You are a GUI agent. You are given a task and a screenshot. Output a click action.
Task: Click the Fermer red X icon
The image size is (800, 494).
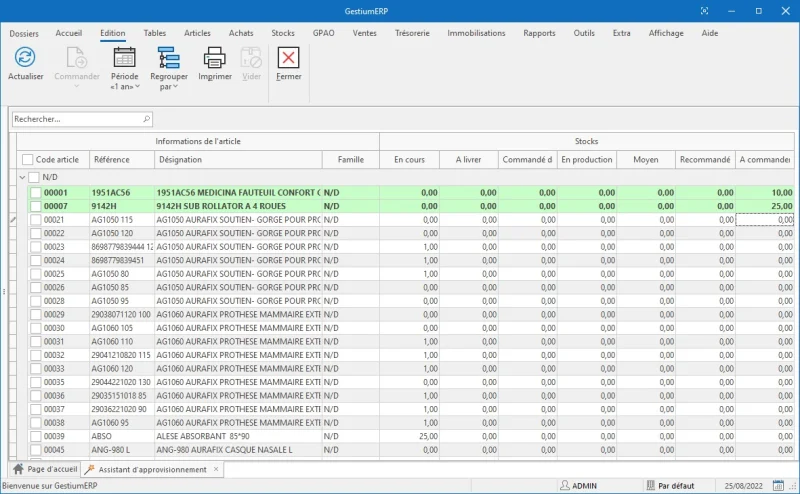[288, 57]
